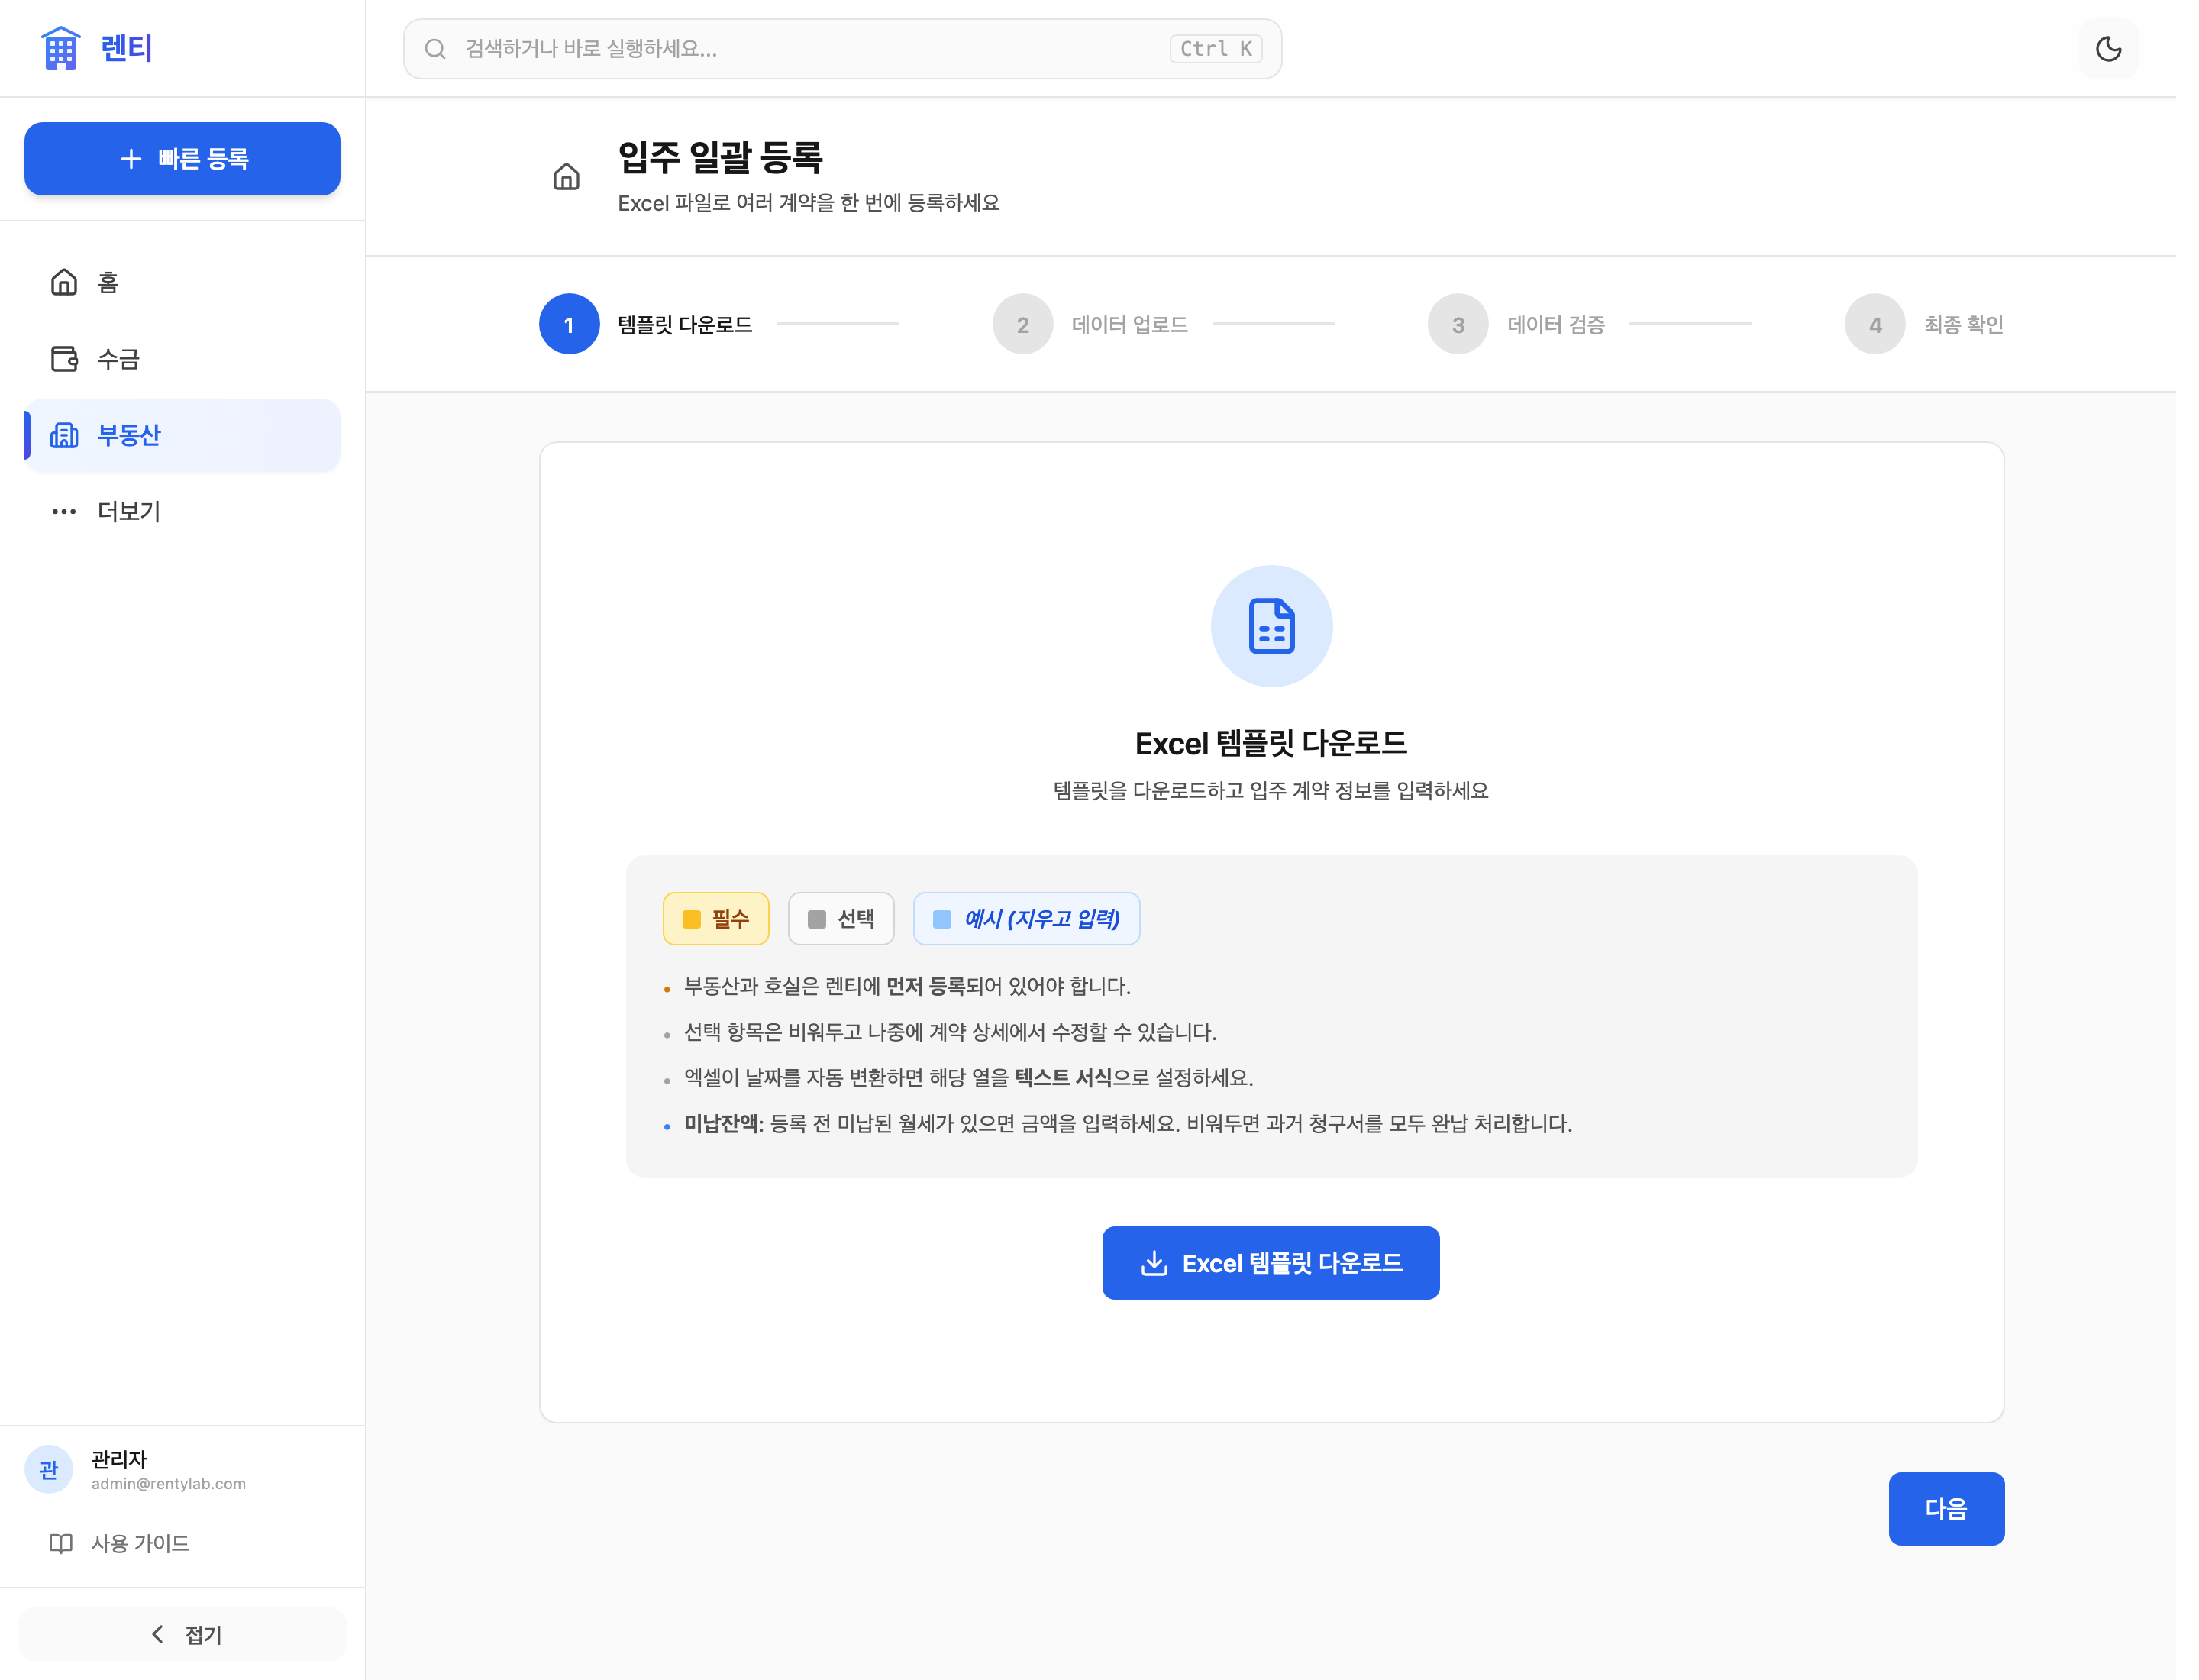
Task: Click the house icon next to 홈
Action: click(x=64, y=282)
